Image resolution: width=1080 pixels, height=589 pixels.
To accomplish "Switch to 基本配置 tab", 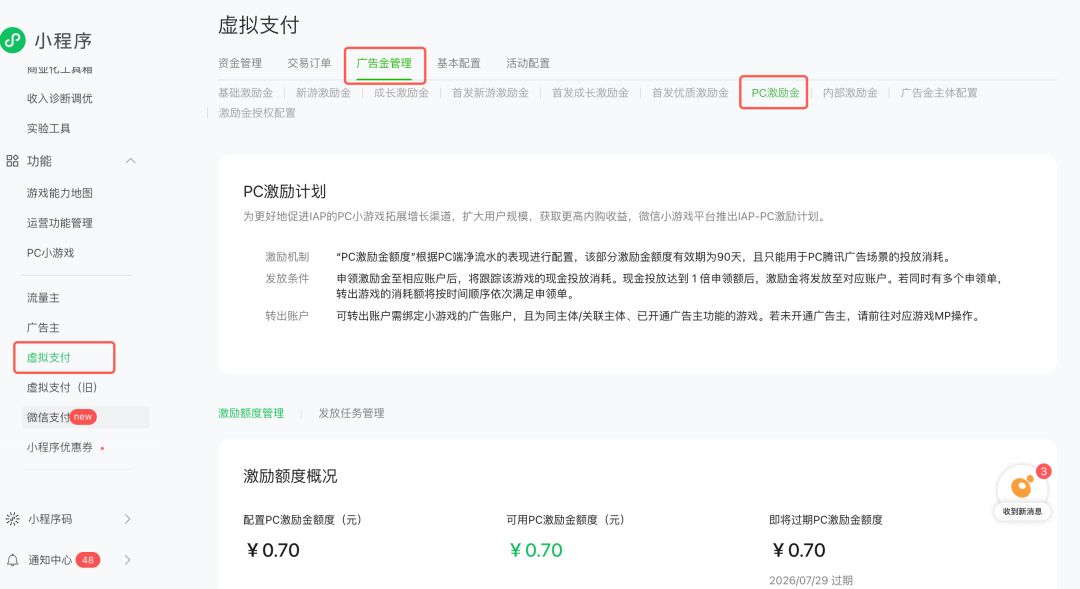I will (x=459, y=63).
